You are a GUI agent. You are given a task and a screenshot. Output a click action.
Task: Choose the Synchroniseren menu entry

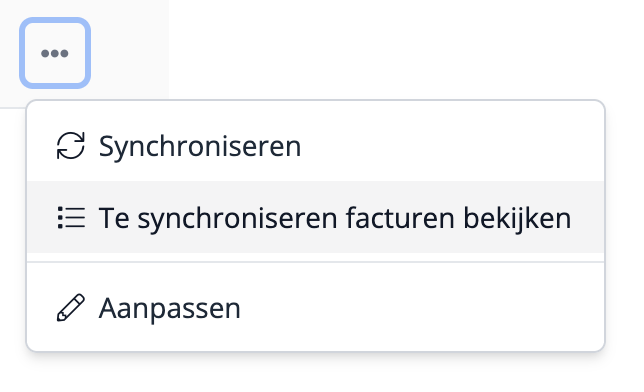[x=315, y=145]
